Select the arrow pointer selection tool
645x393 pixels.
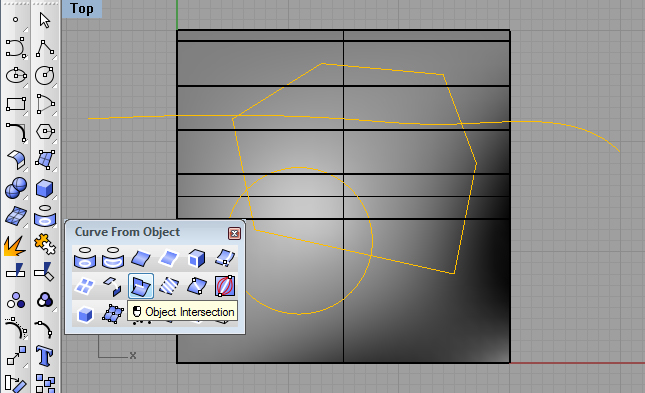[45, 20]
